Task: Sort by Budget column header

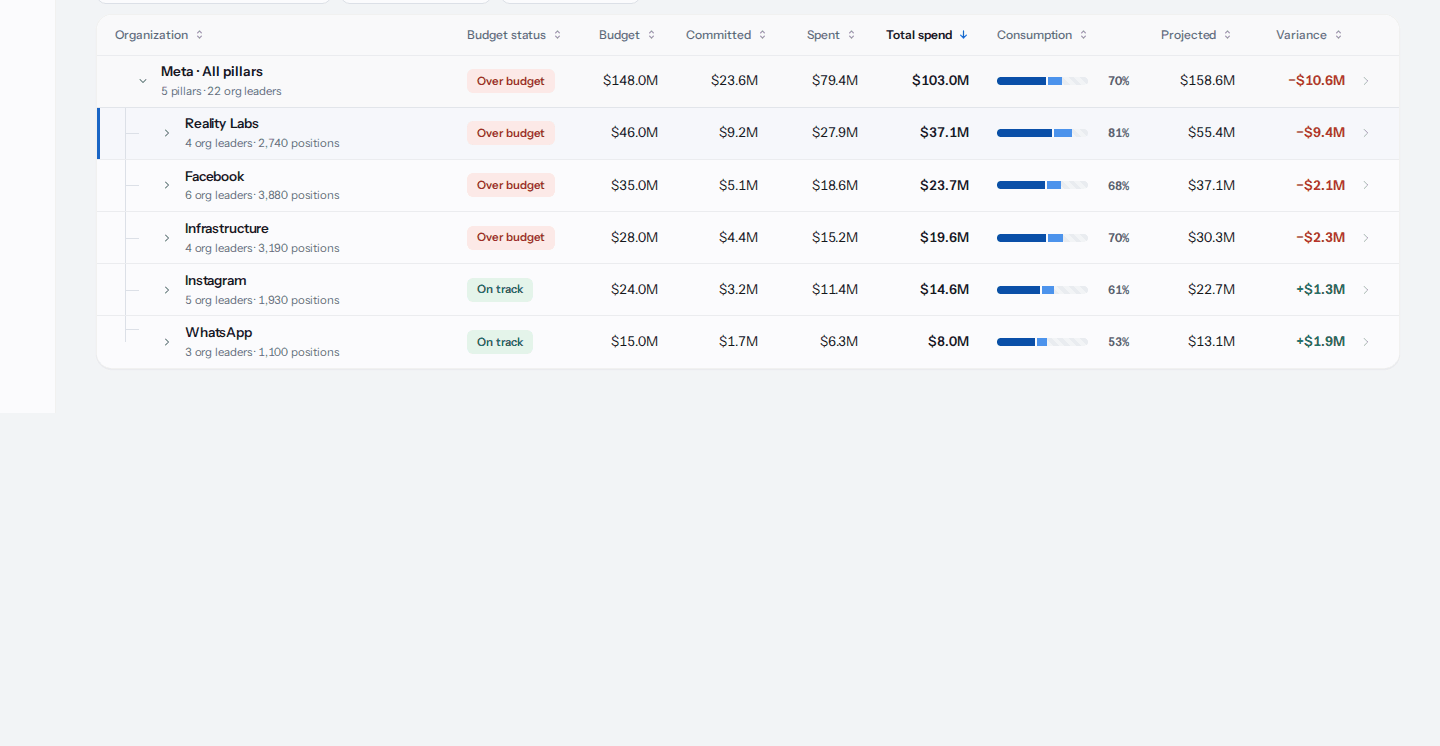Action: coord(627,35)
